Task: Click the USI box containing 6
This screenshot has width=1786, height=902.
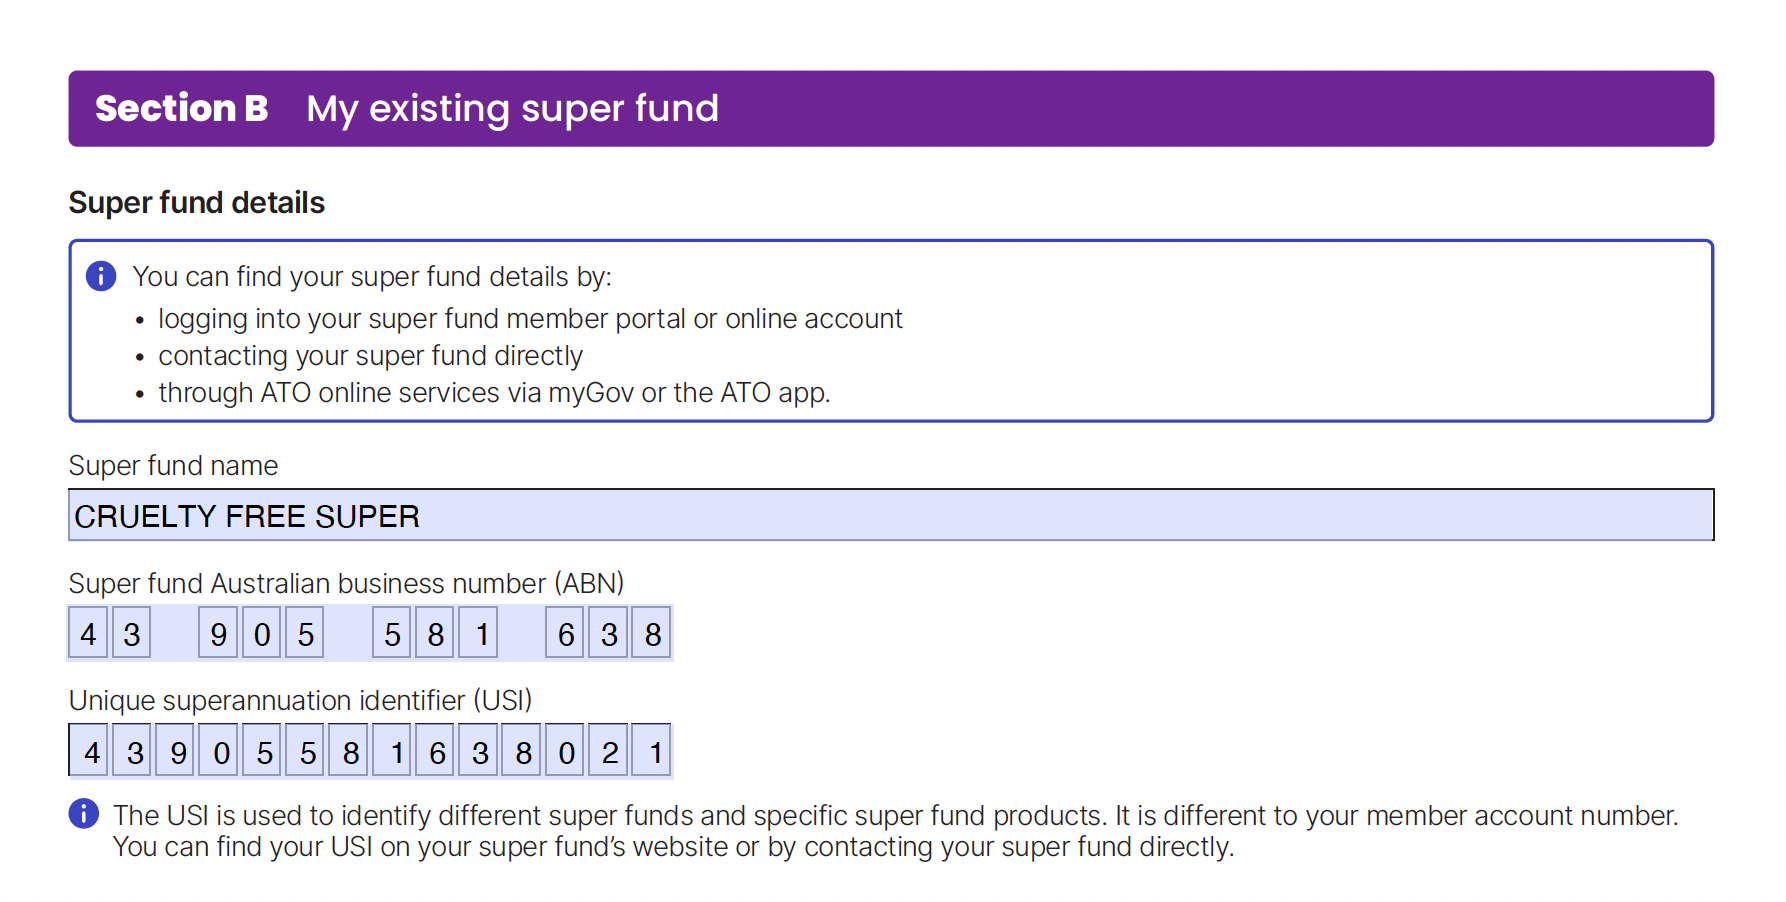Action: [x=437, y=752]
